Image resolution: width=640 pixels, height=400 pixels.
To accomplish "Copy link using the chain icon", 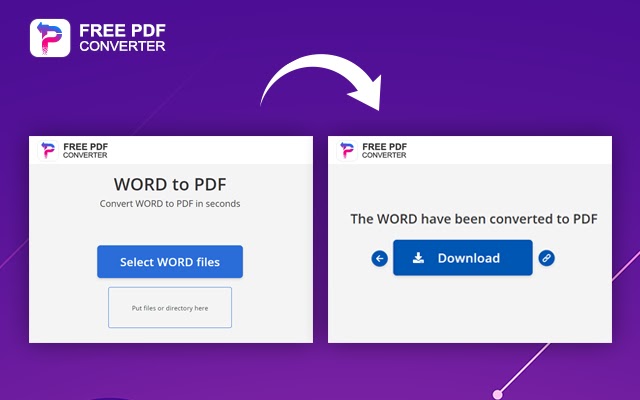I will (x=547, y=258).
